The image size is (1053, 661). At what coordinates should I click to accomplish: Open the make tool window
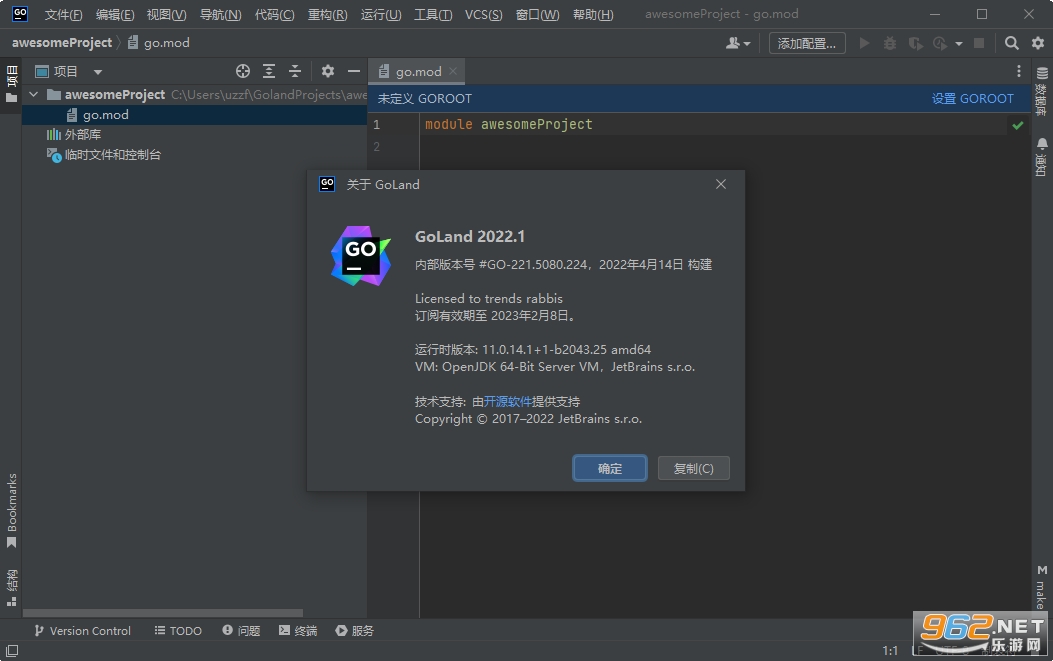pyautogui.click(x=1042, y=586)
